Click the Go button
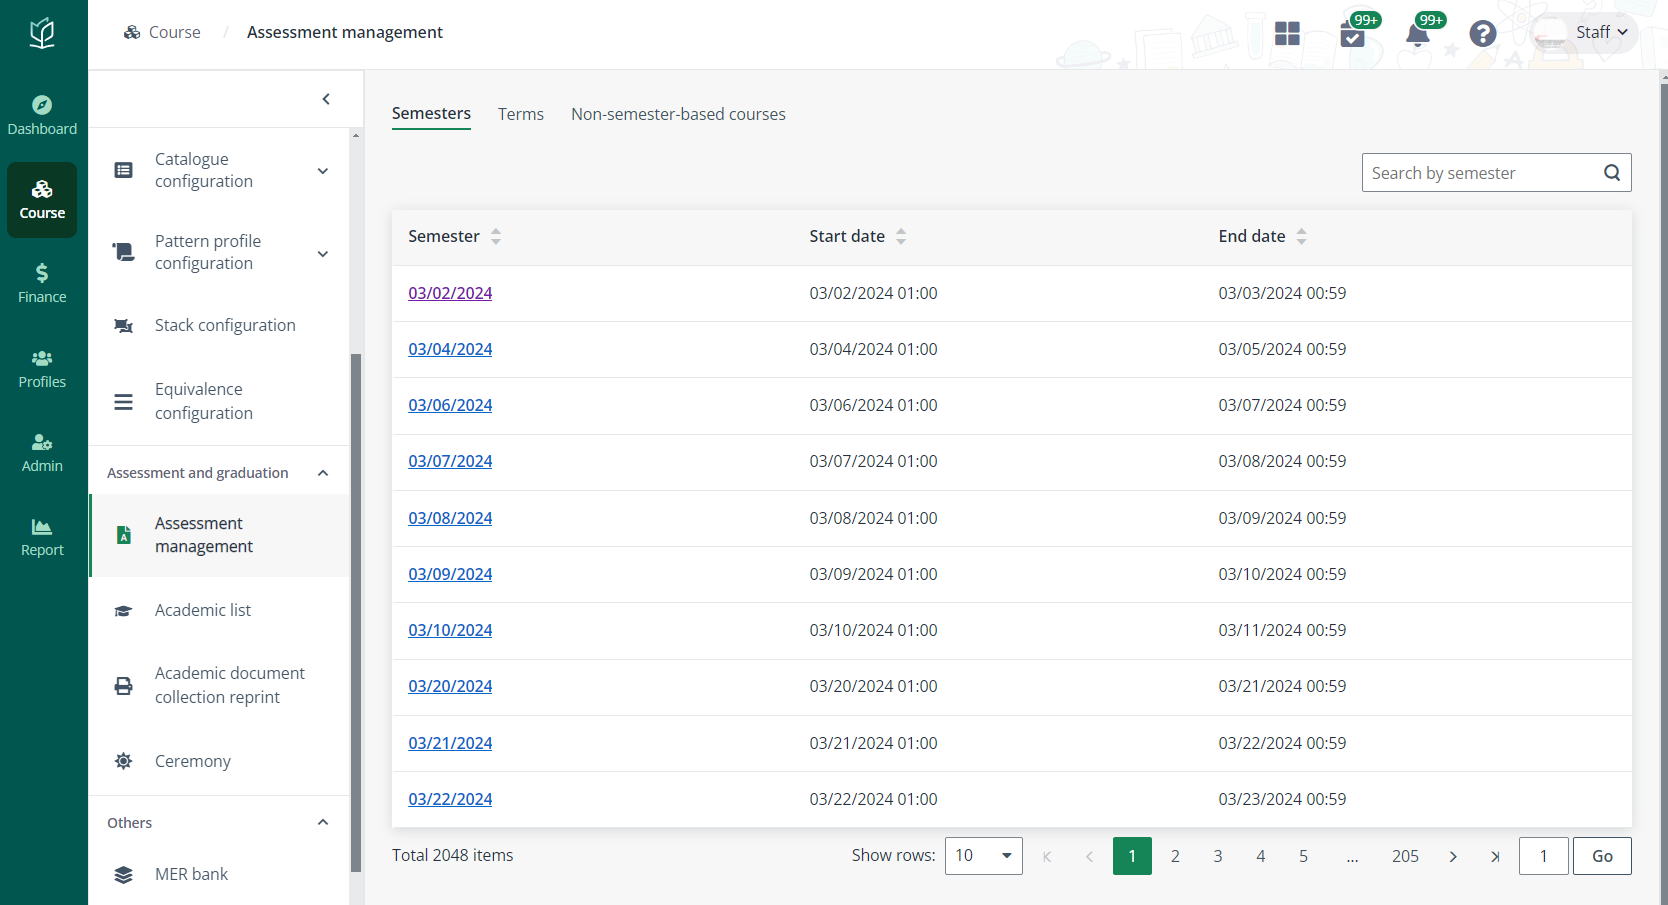The width and height of the screenshot is (1668, 905). pyautogui.click(x=1602, y=856)
